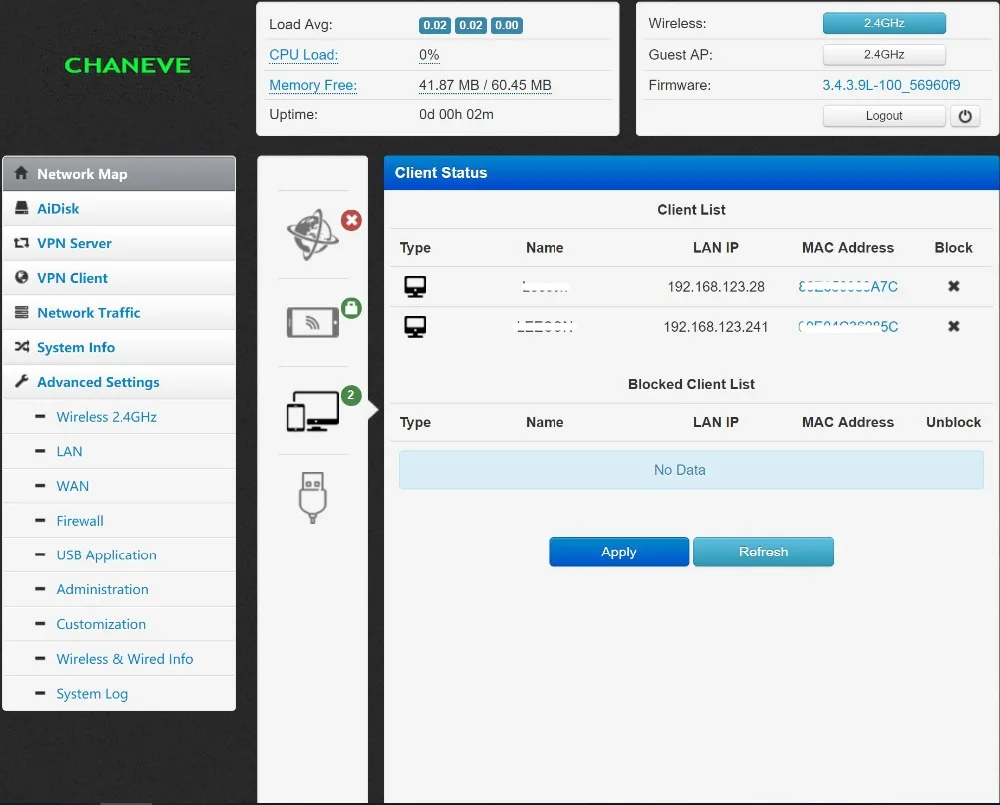Block the client at 192.168.123.28
Screen dimensions: 1000x805
coord(953,286)
